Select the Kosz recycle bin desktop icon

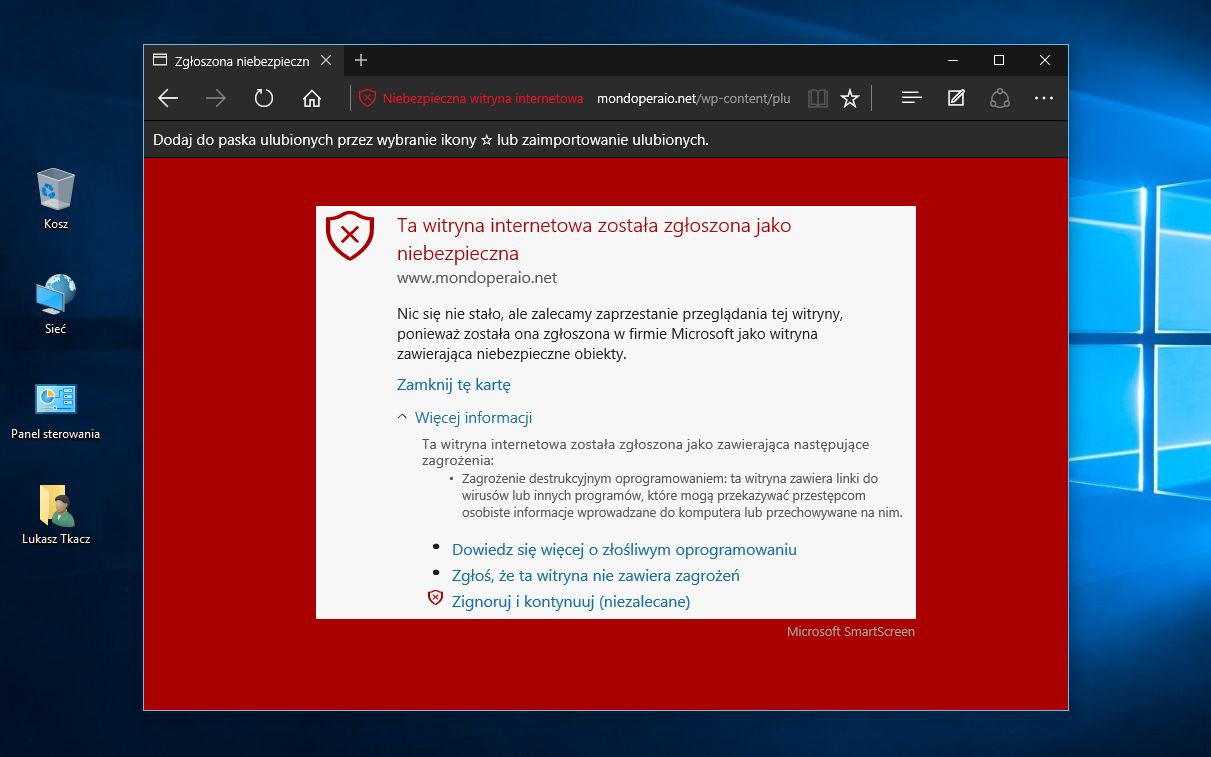point(56,199)
